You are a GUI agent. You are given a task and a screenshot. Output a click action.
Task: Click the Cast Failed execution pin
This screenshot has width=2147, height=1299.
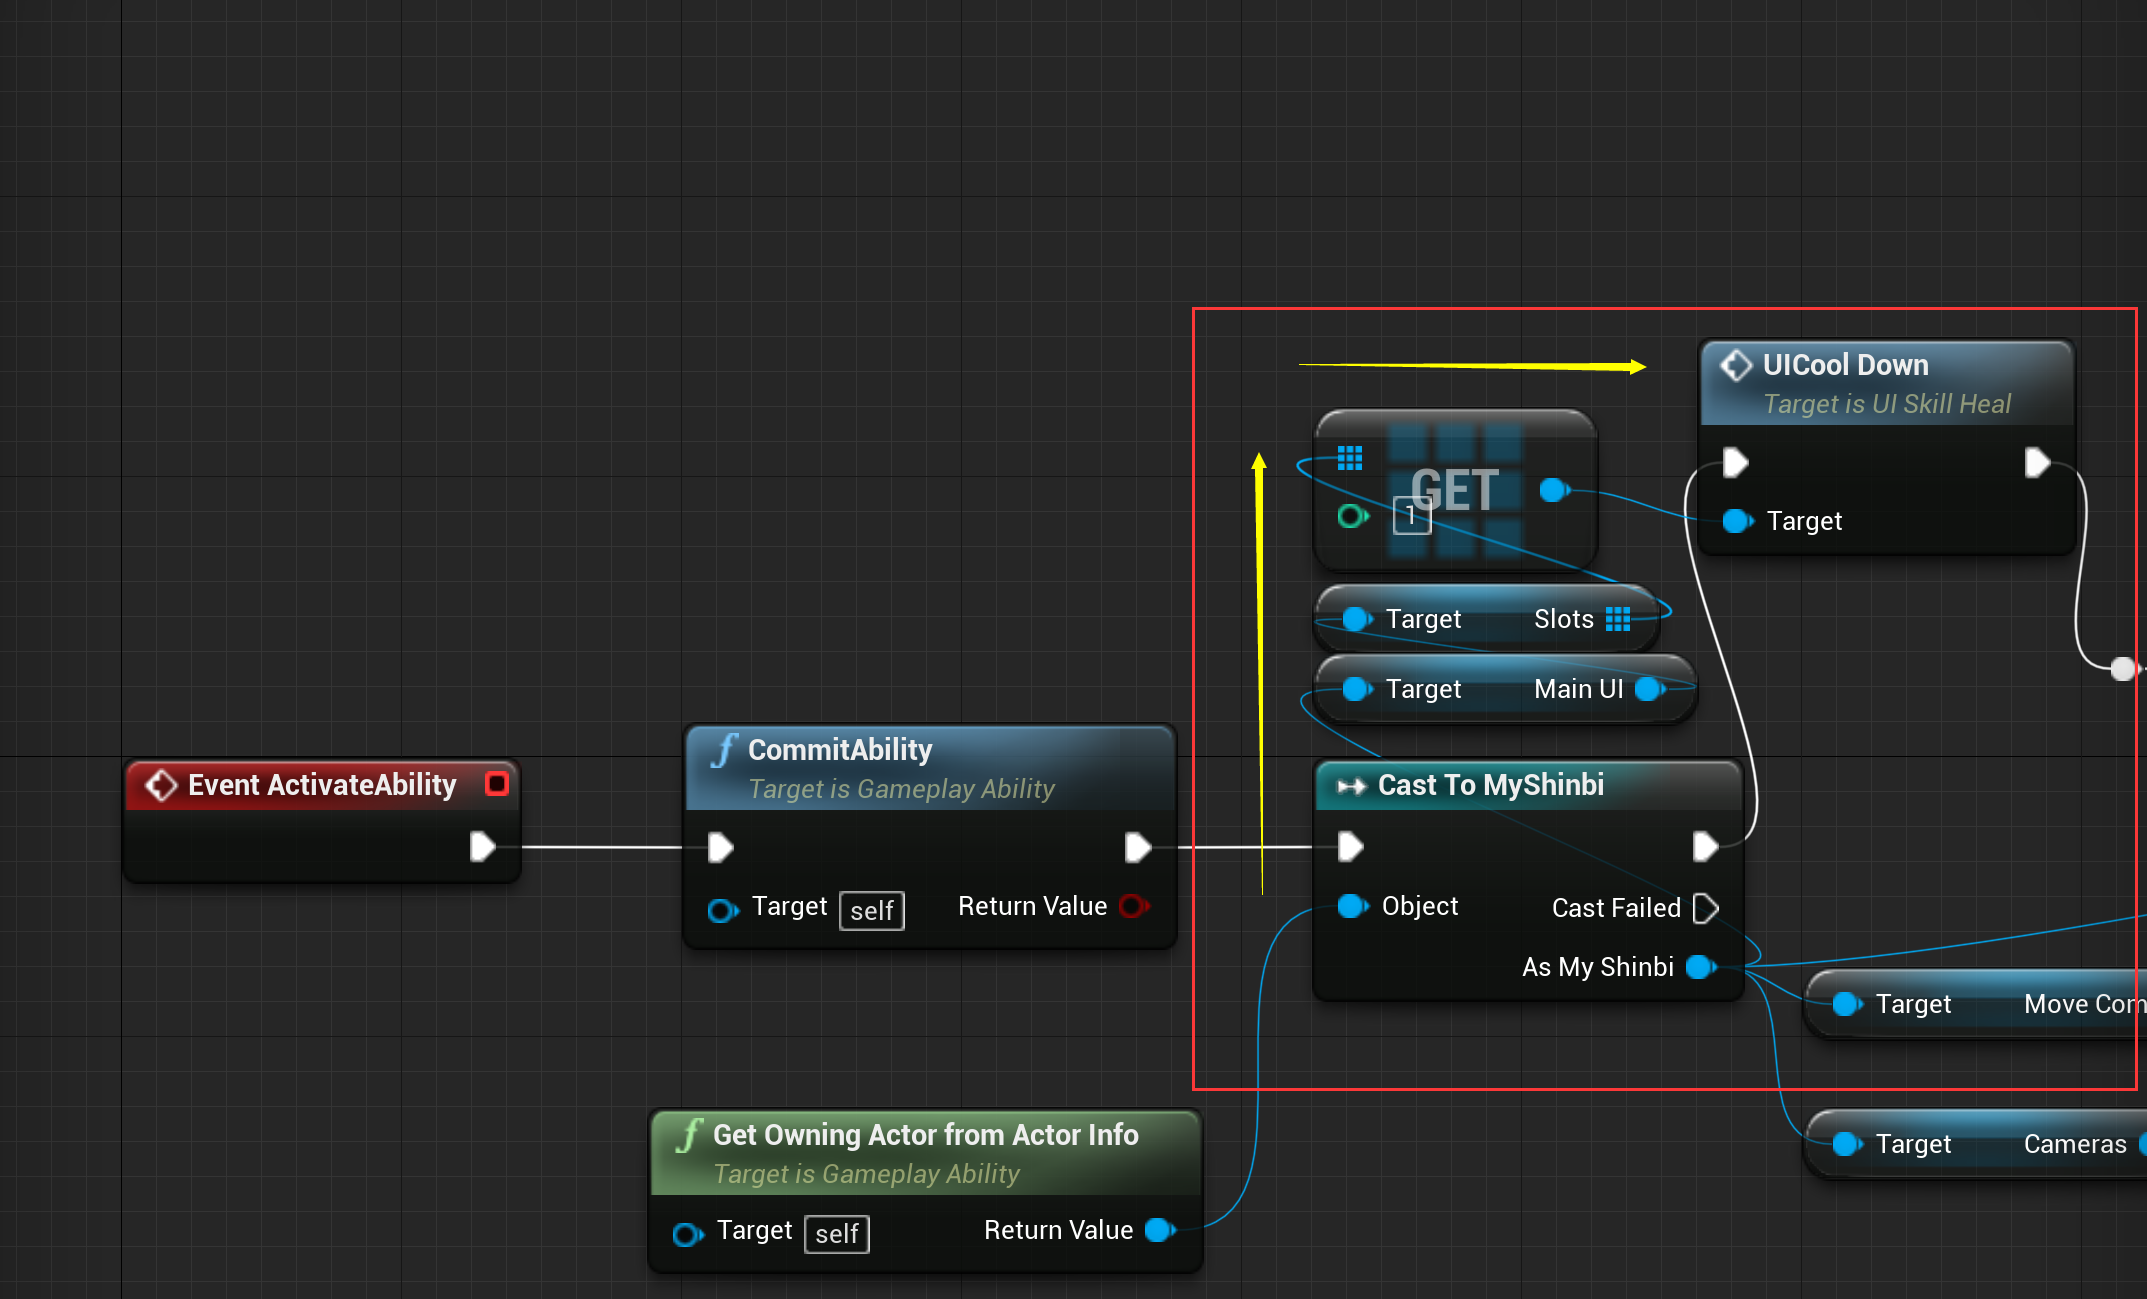pyautogui.click(x=1707, y=907)
